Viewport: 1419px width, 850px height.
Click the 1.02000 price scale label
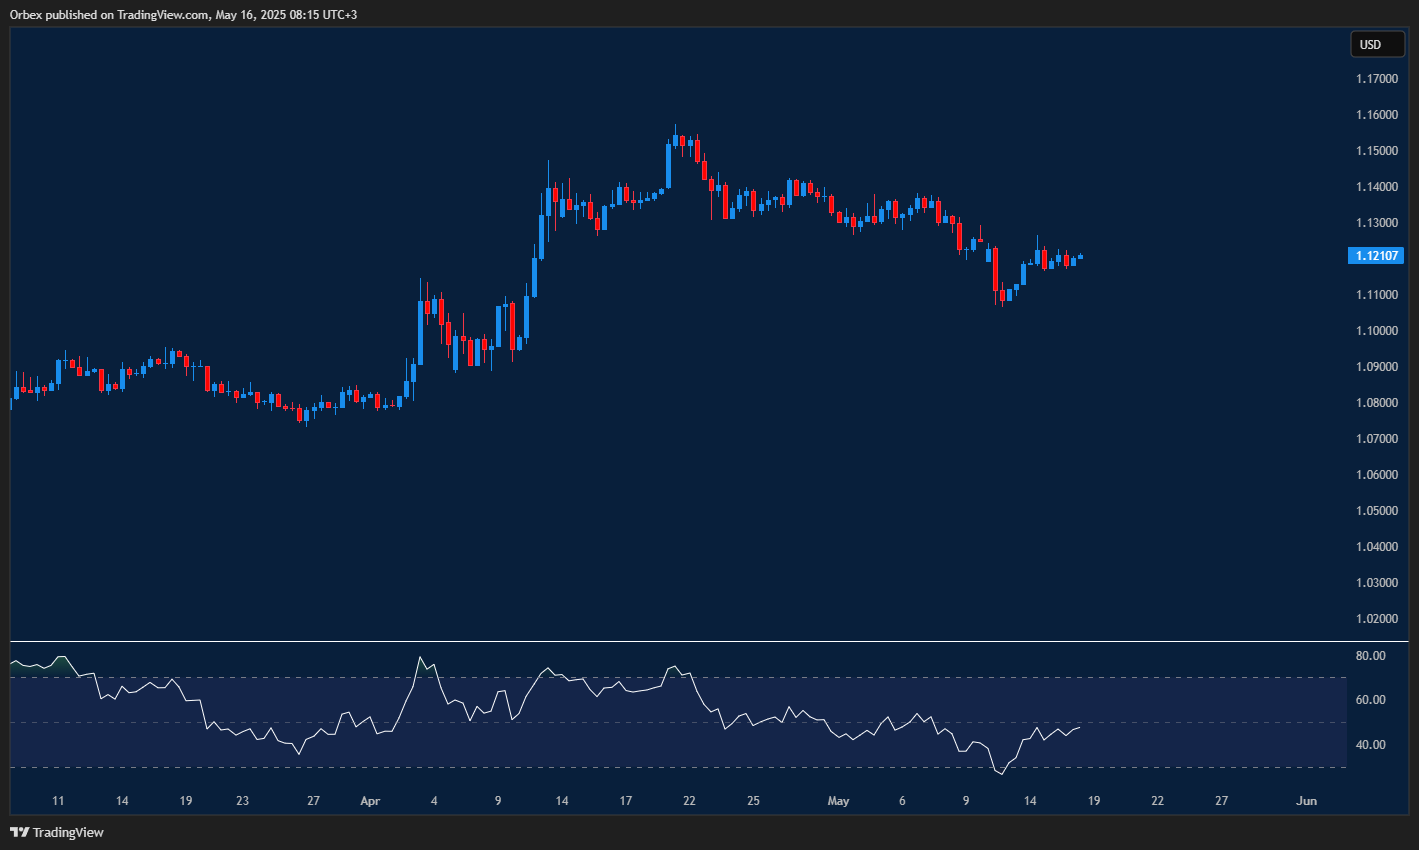click(1377, 619)
